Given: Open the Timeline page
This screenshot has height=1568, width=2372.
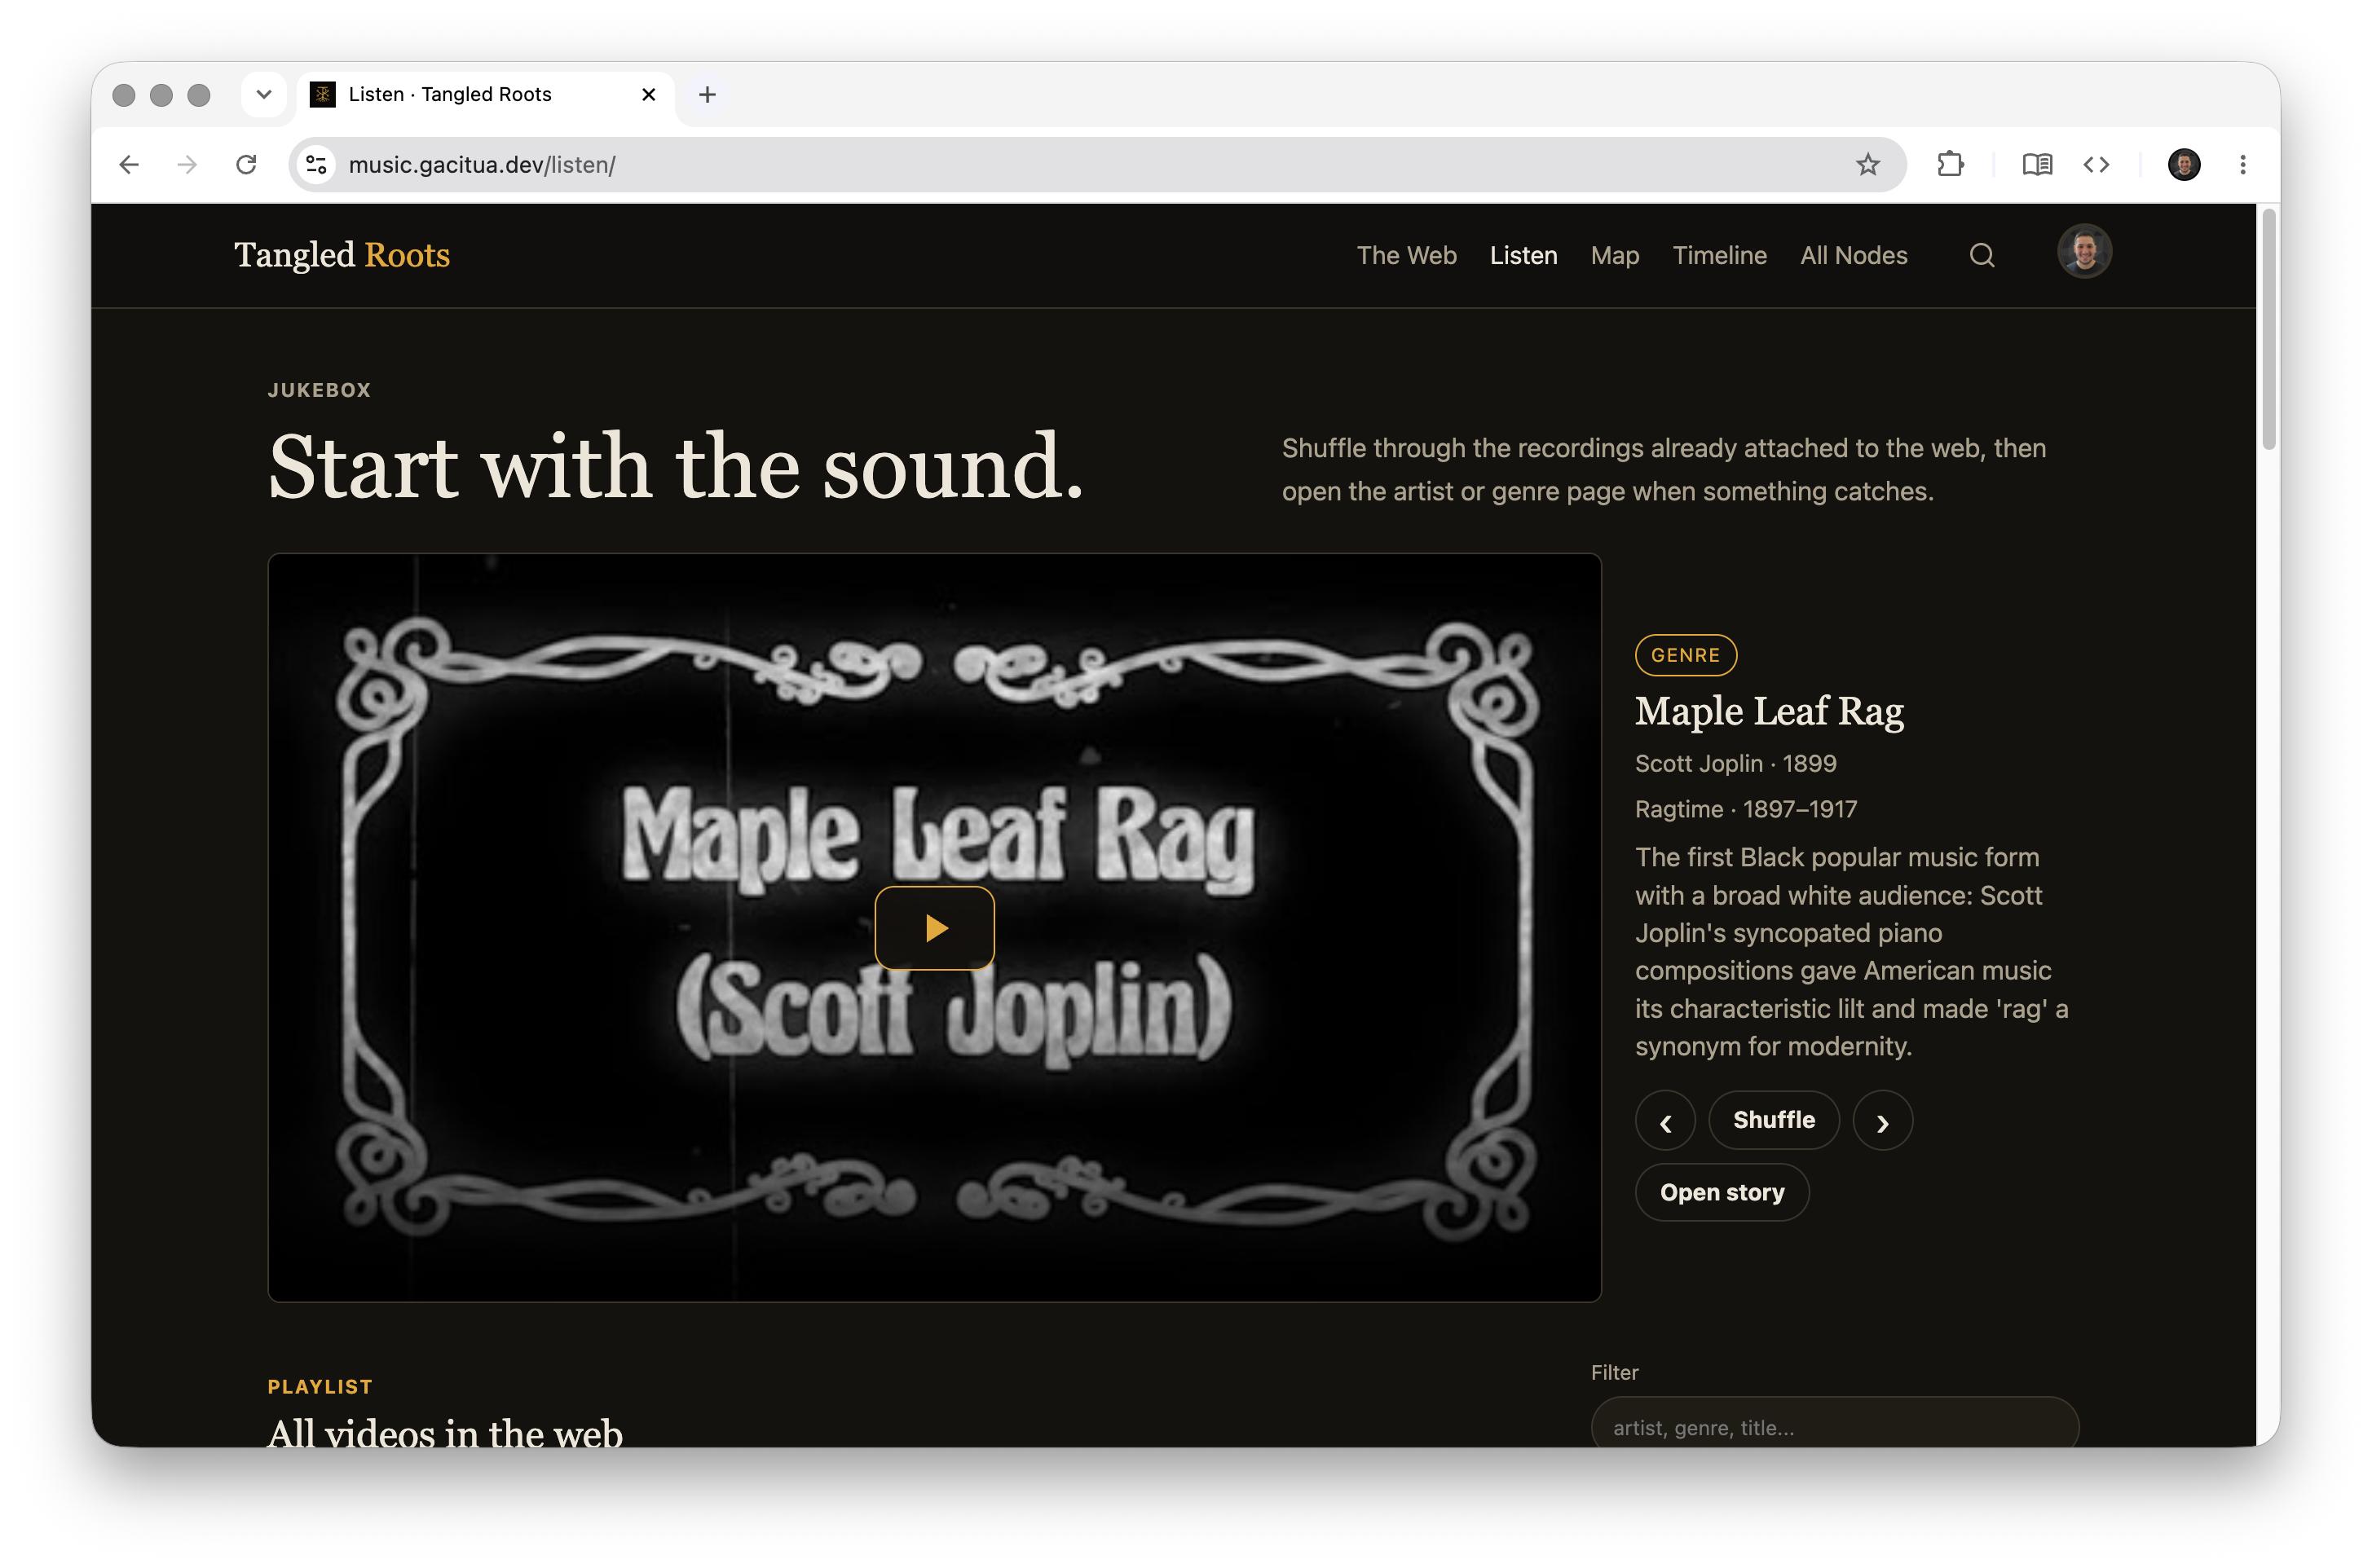Looking at the screenshot, I should click(1719, 256).
